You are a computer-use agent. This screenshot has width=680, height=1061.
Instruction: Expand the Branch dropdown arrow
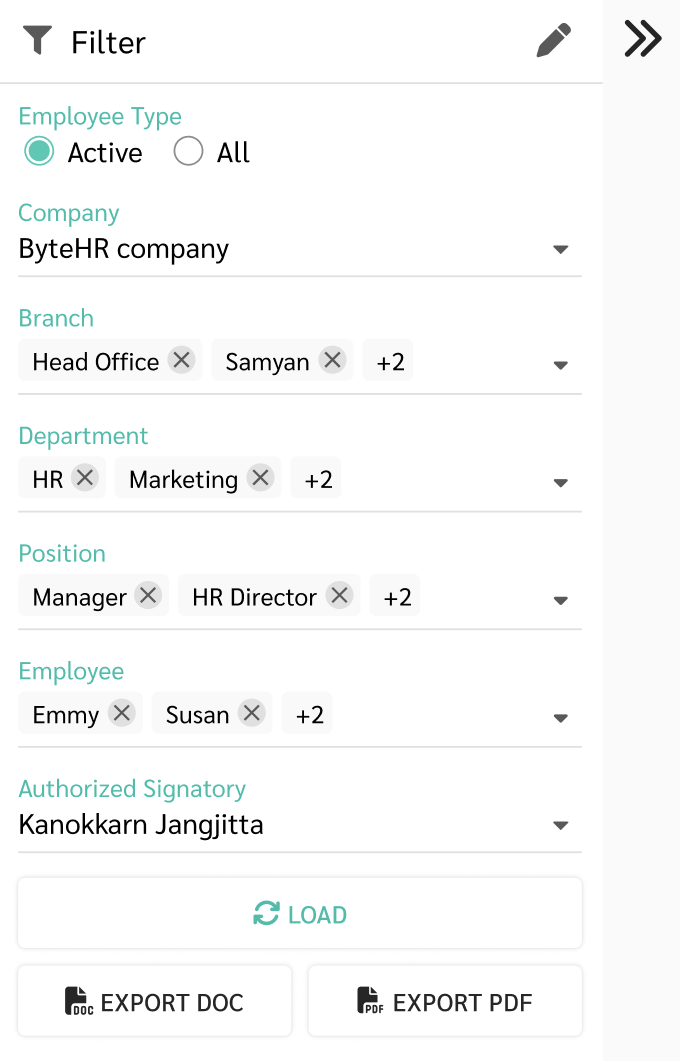coord(560,365)
